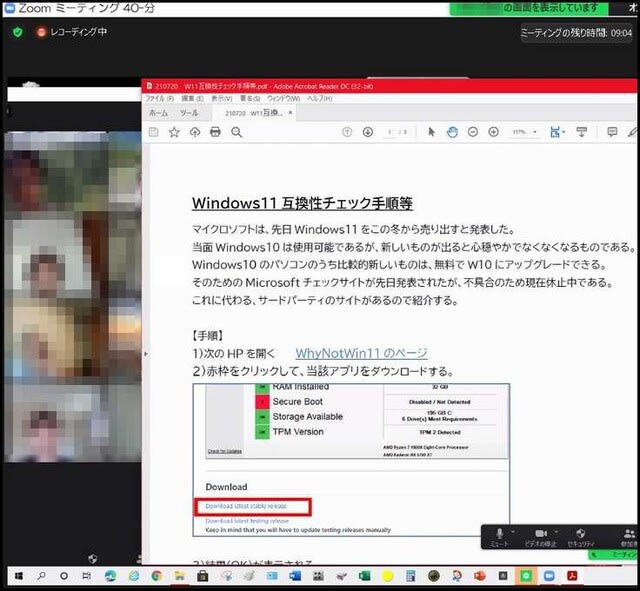
Task: Select the 210720 W11互換 document tab
Action: (x=253, y=113)
